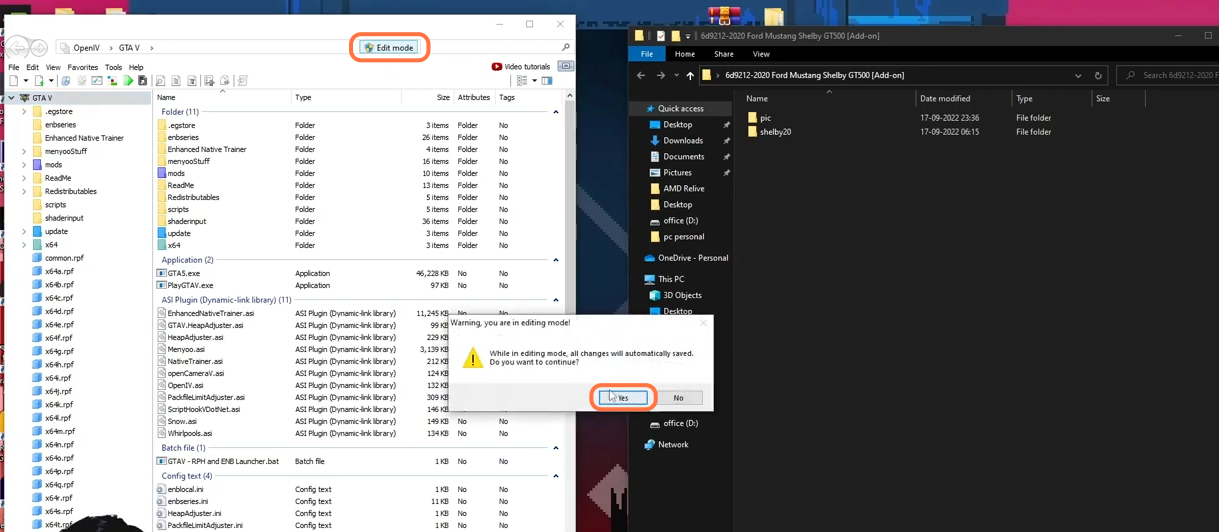This screenshot has height=532, width=1219.
Task: Dismiss the warning by choosing No
Action: [678, 398]
